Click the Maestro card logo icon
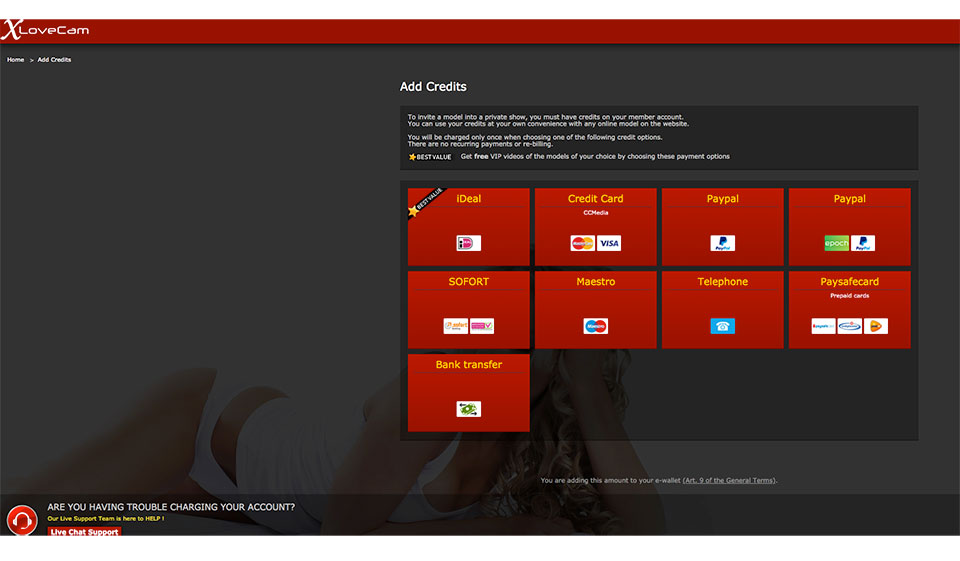960x561 pixels. point(596,326)
